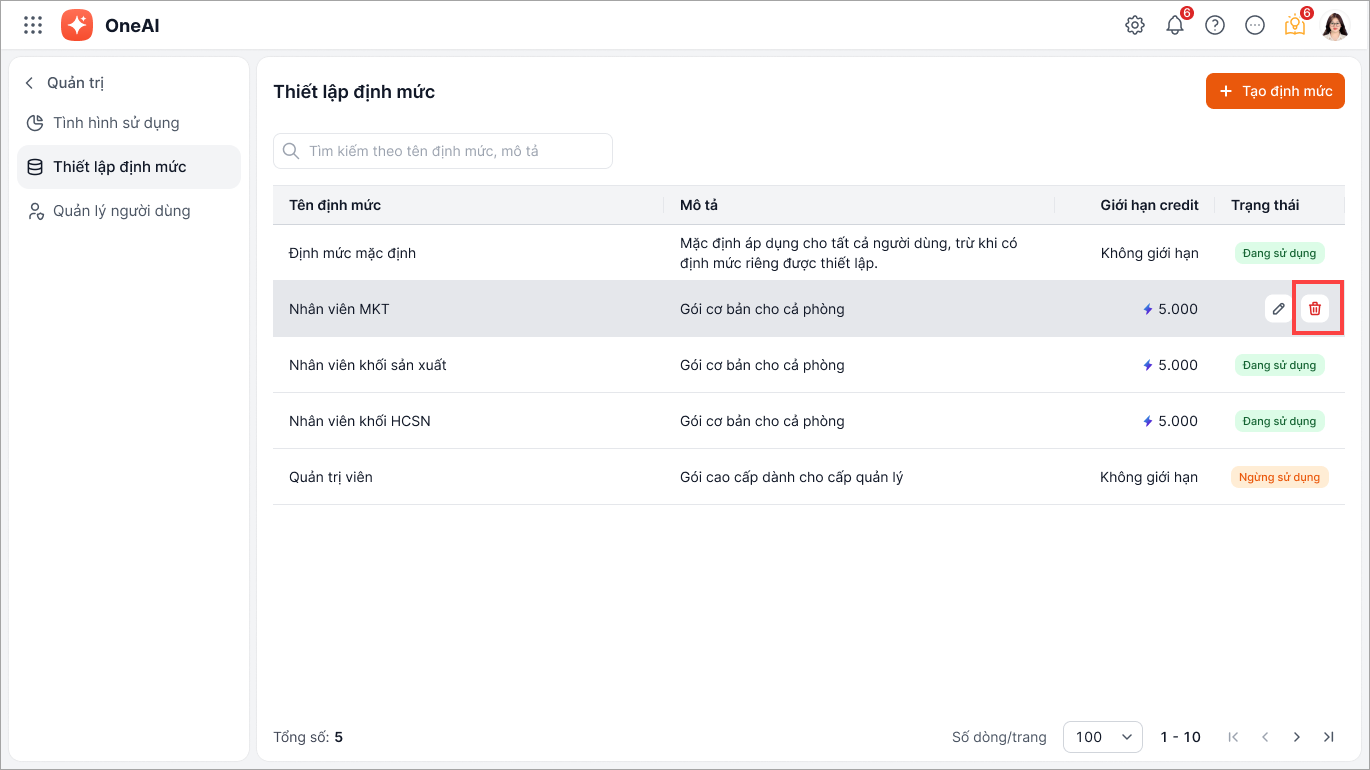The height and width of the screenshot is (770, 1370).
Task: Select the Quản trị viên row
Action: tap(331, 477)
